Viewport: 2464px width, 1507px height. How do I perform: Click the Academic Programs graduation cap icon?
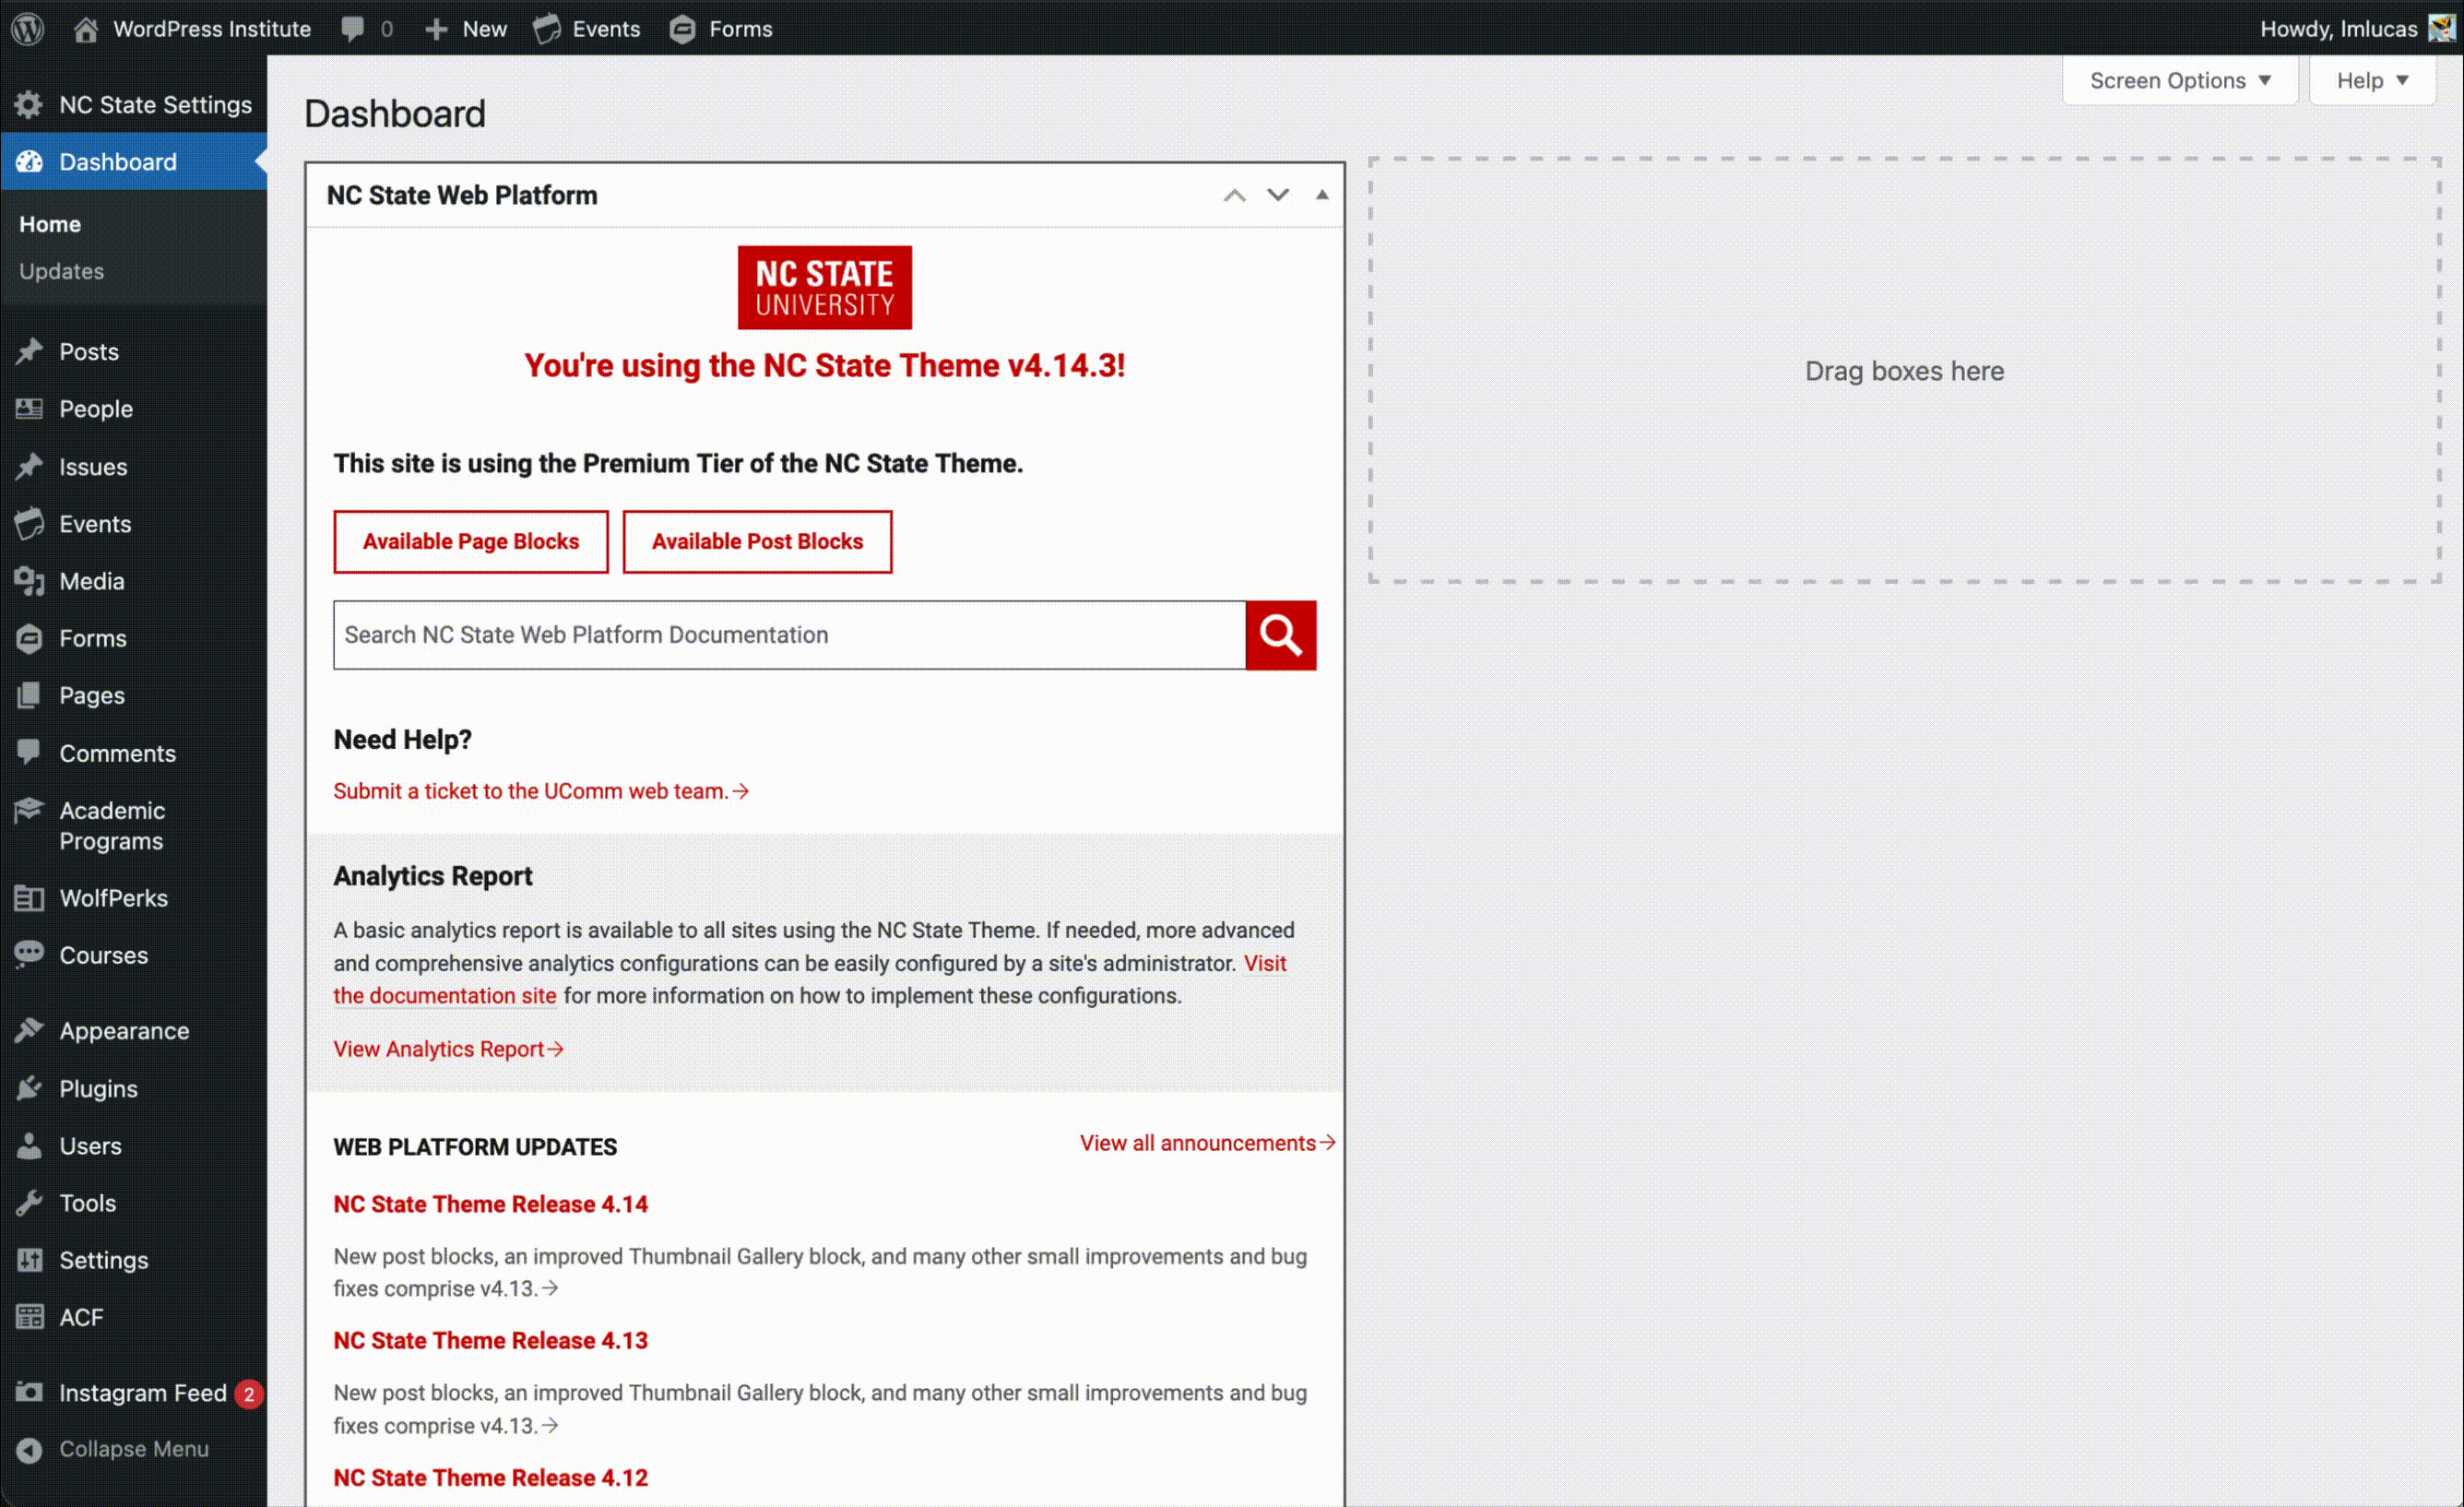click(29, 810)
